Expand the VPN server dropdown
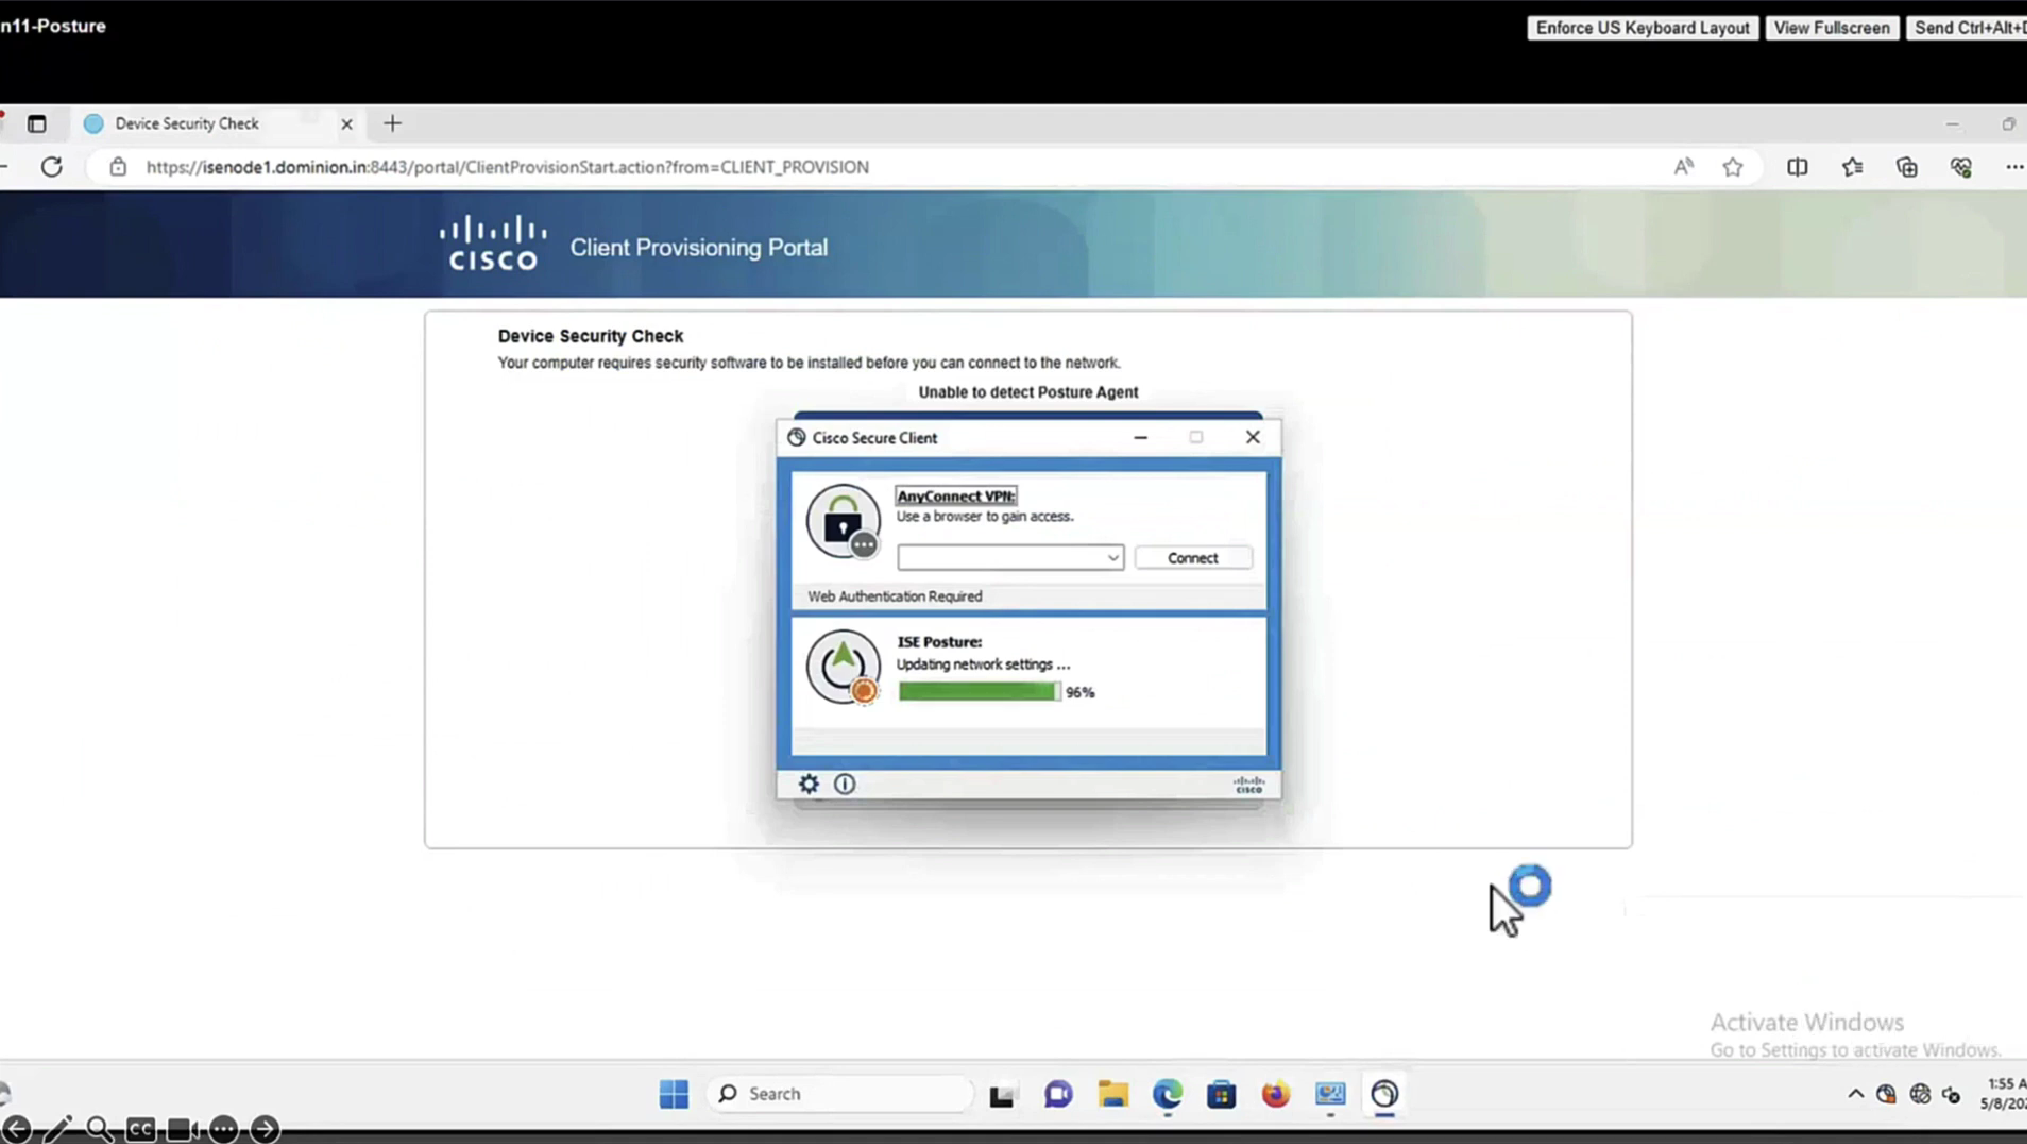Image resolution: width=2027 pixels, height=1144 pixels. pos(1112,558)
